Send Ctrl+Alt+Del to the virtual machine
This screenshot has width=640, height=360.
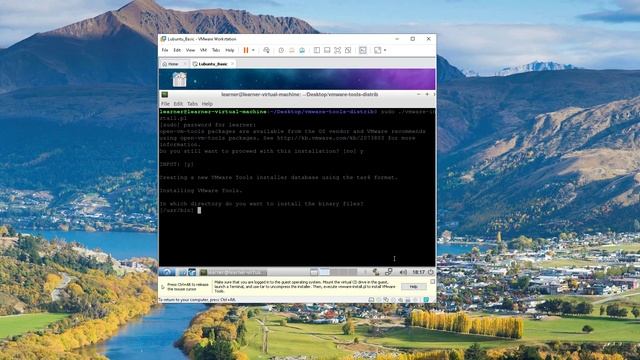coord(267,50)
